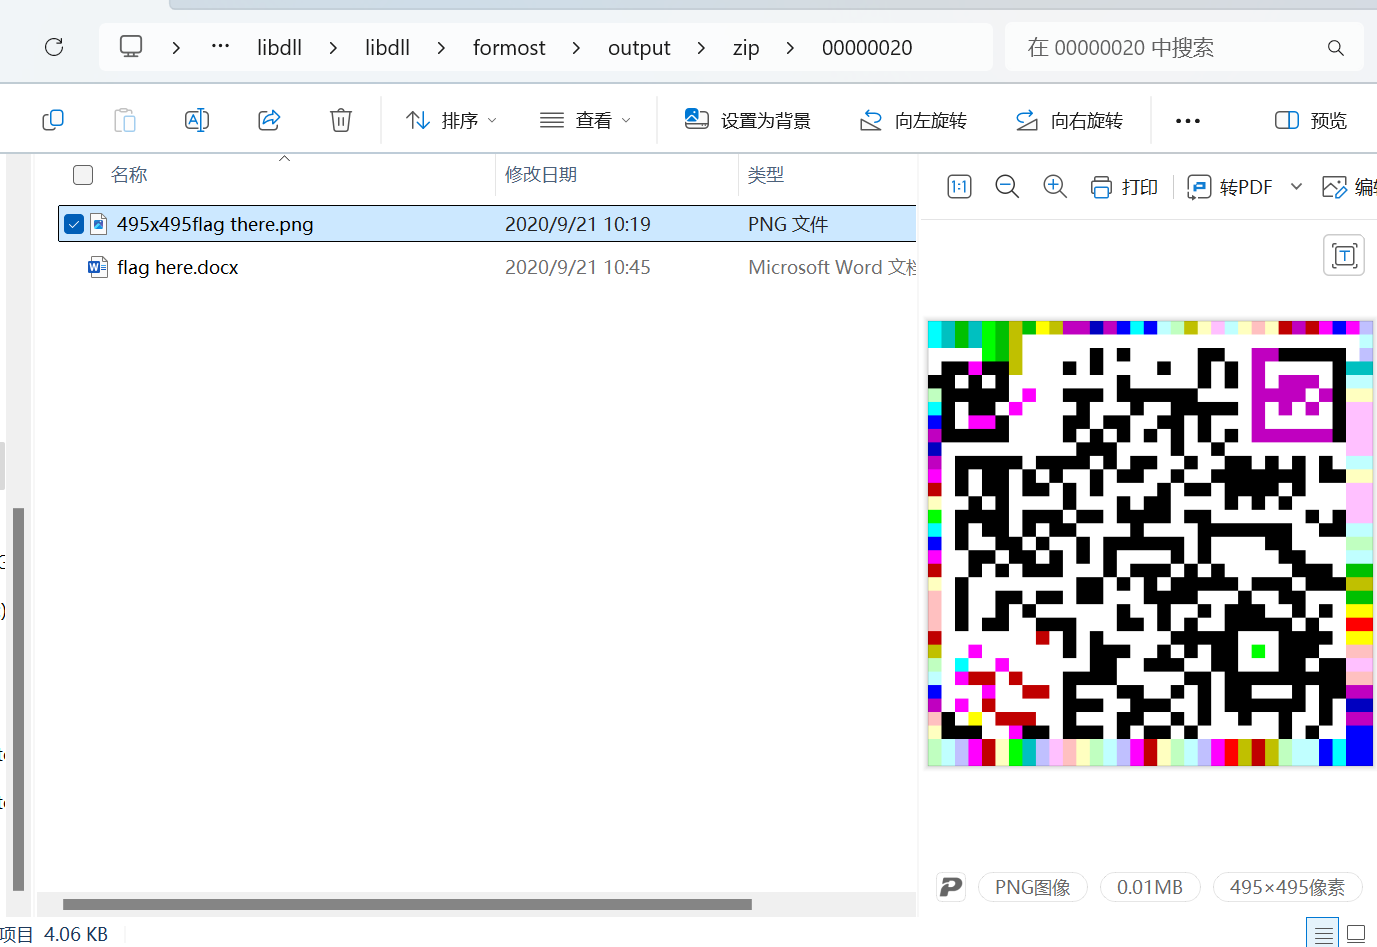This screenshot has width=1377, height=947.
Task: Sort files by the 名称 column header
Action: click(x=129, y=175)
